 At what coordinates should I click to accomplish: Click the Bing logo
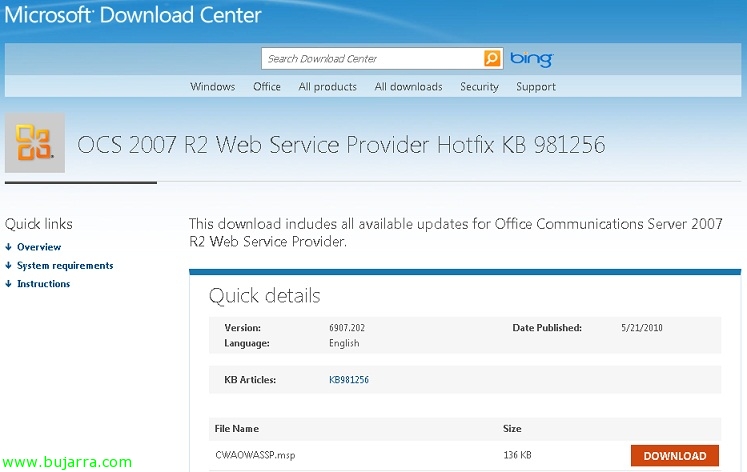[531, 59]
